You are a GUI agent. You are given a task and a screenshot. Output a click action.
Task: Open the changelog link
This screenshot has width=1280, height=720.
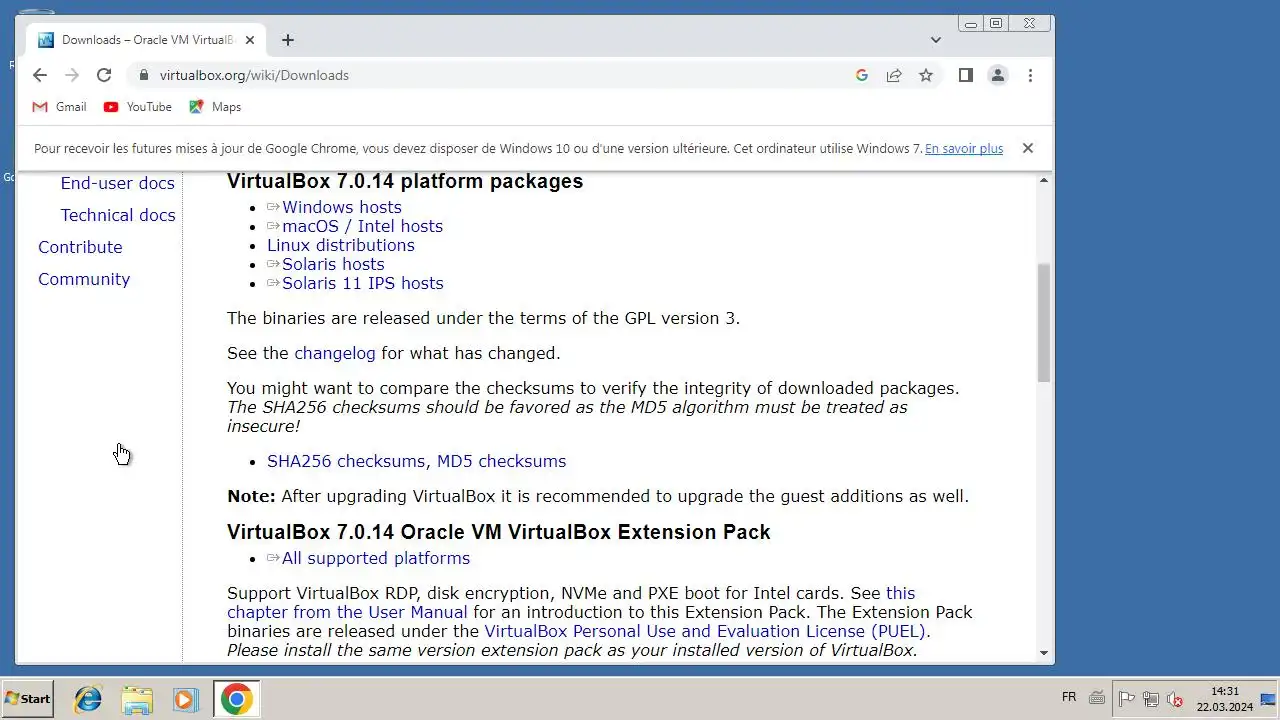(x=335, y=353)
